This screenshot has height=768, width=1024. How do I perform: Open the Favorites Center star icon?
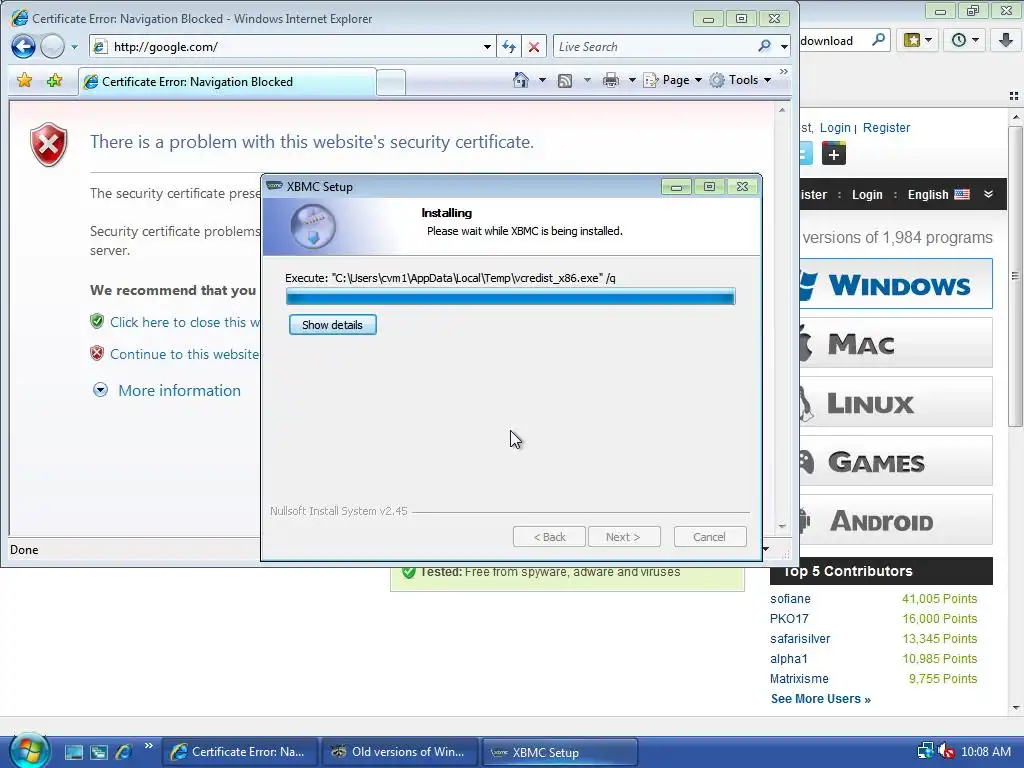[24, 80]
